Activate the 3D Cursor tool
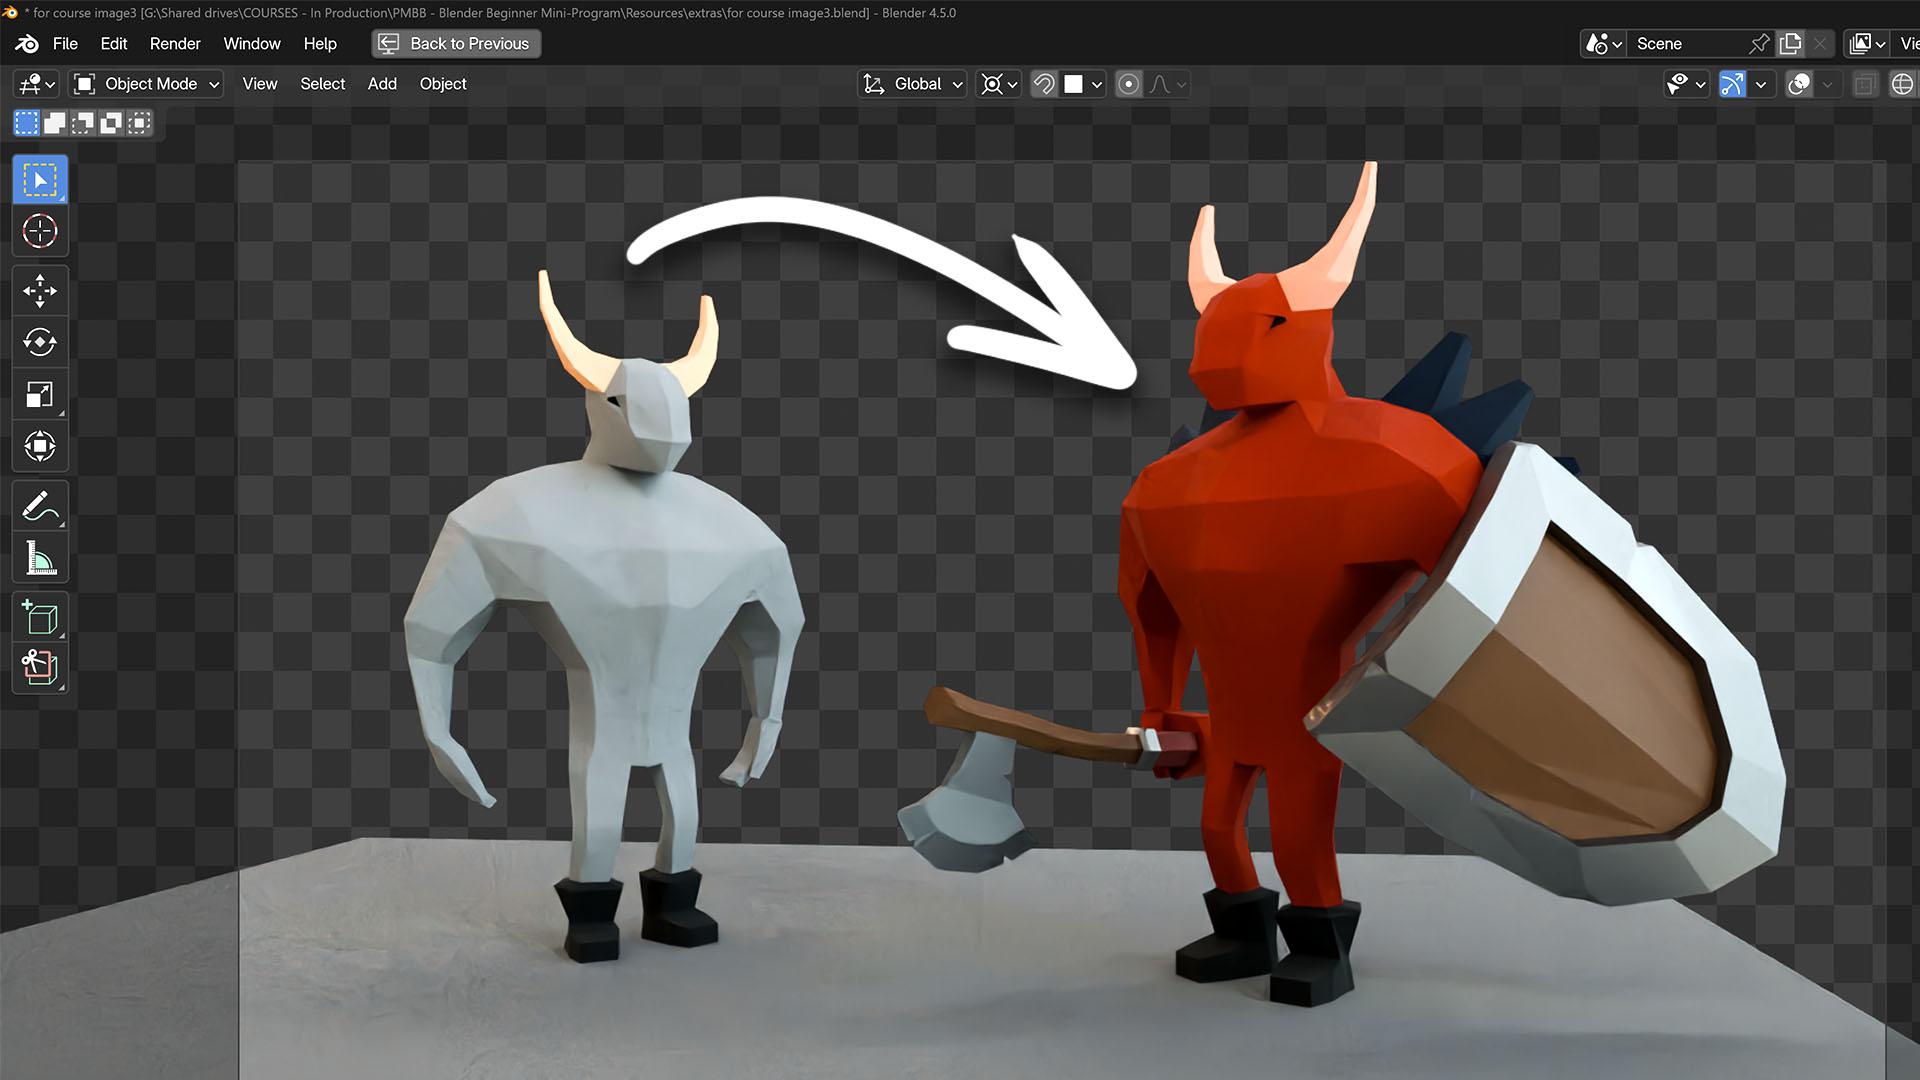The width and height of the screenshot is (1920, 1080). (x=39, y=232)
